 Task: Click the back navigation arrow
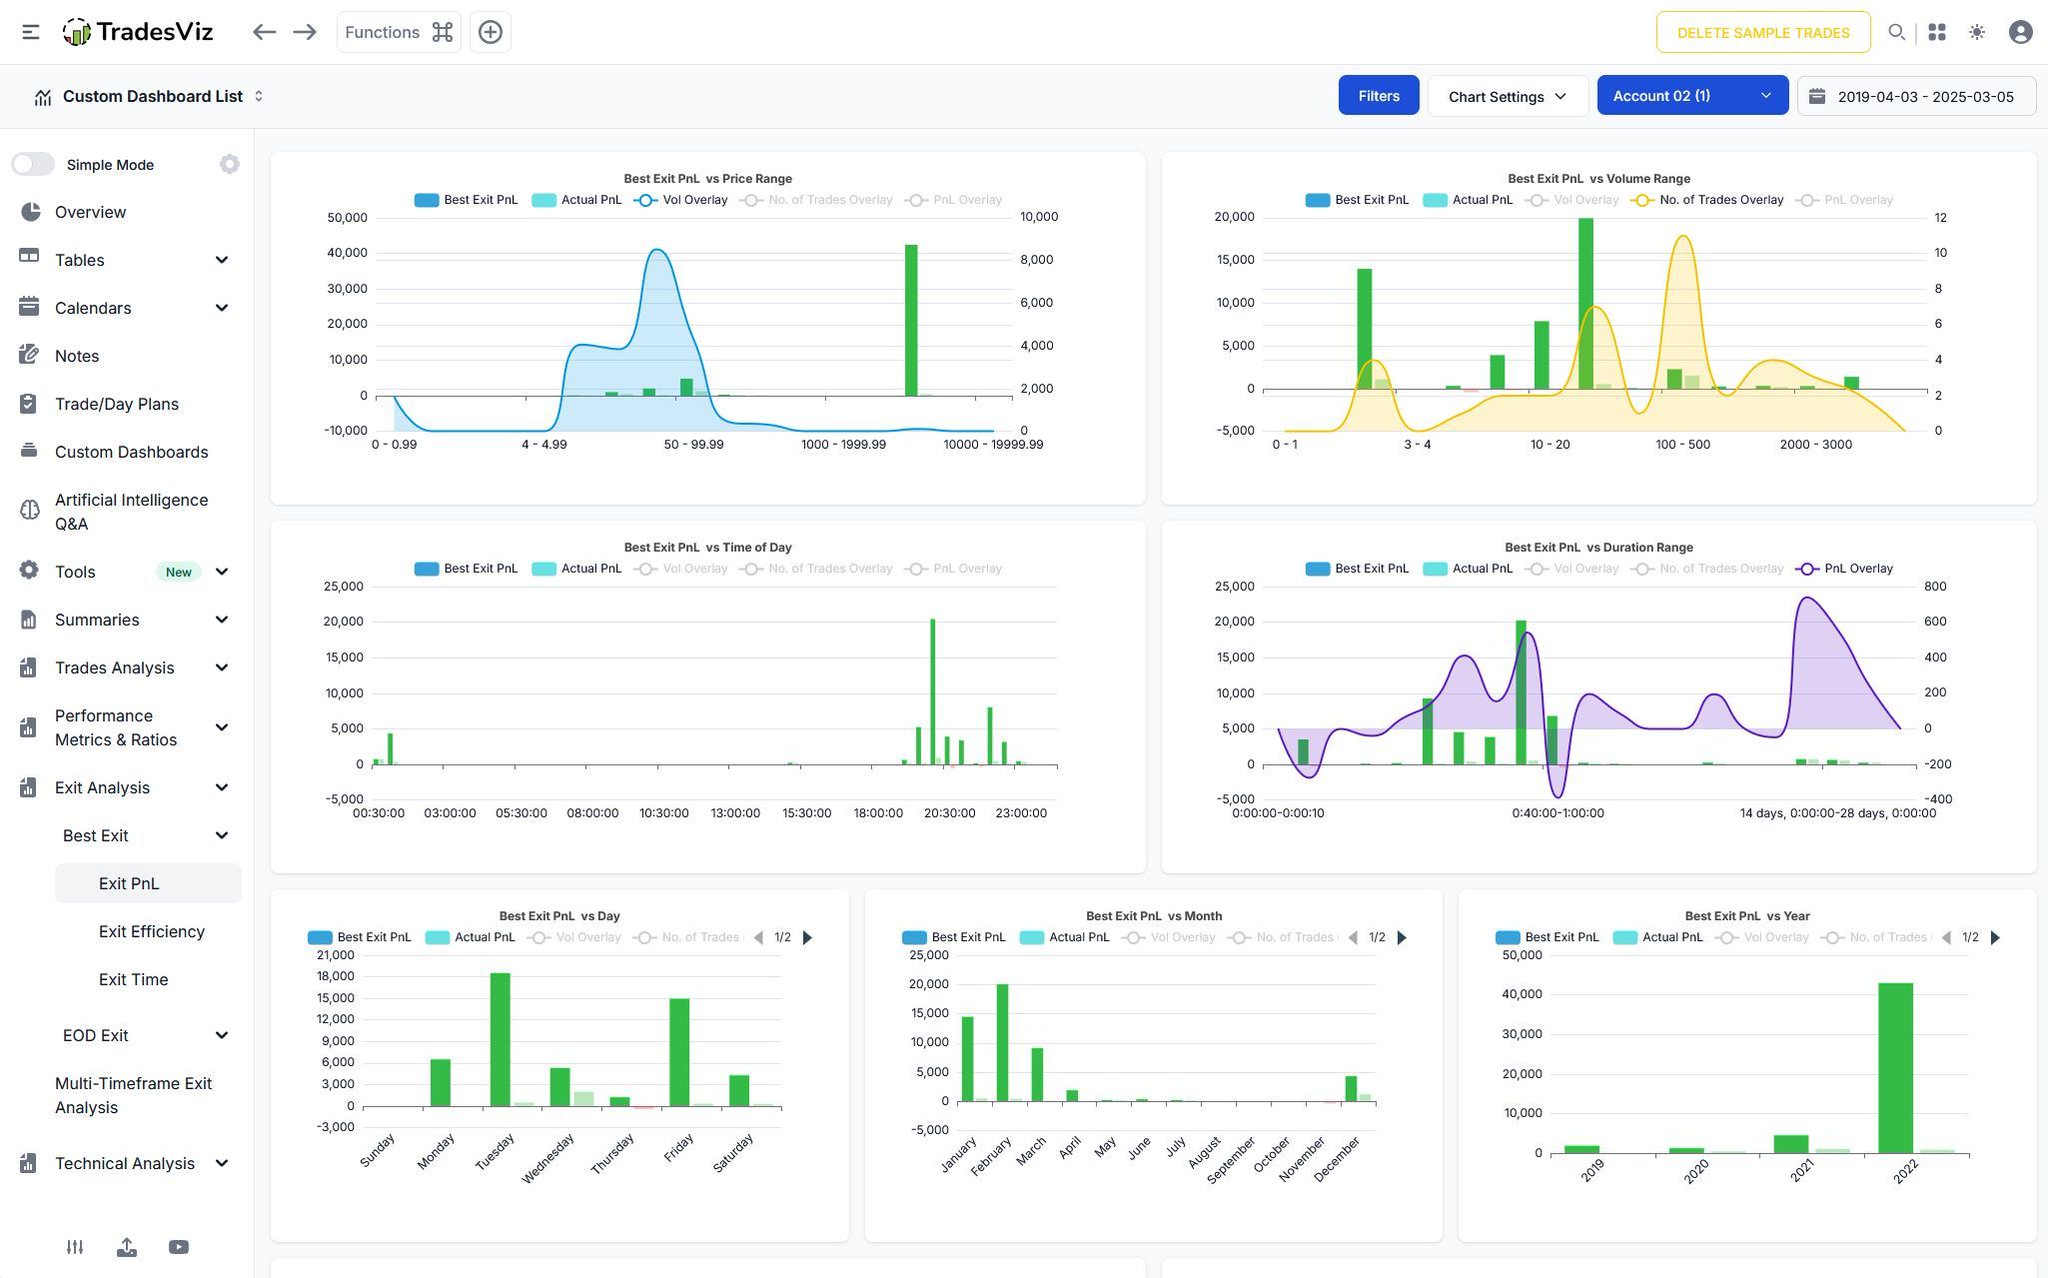264,32
